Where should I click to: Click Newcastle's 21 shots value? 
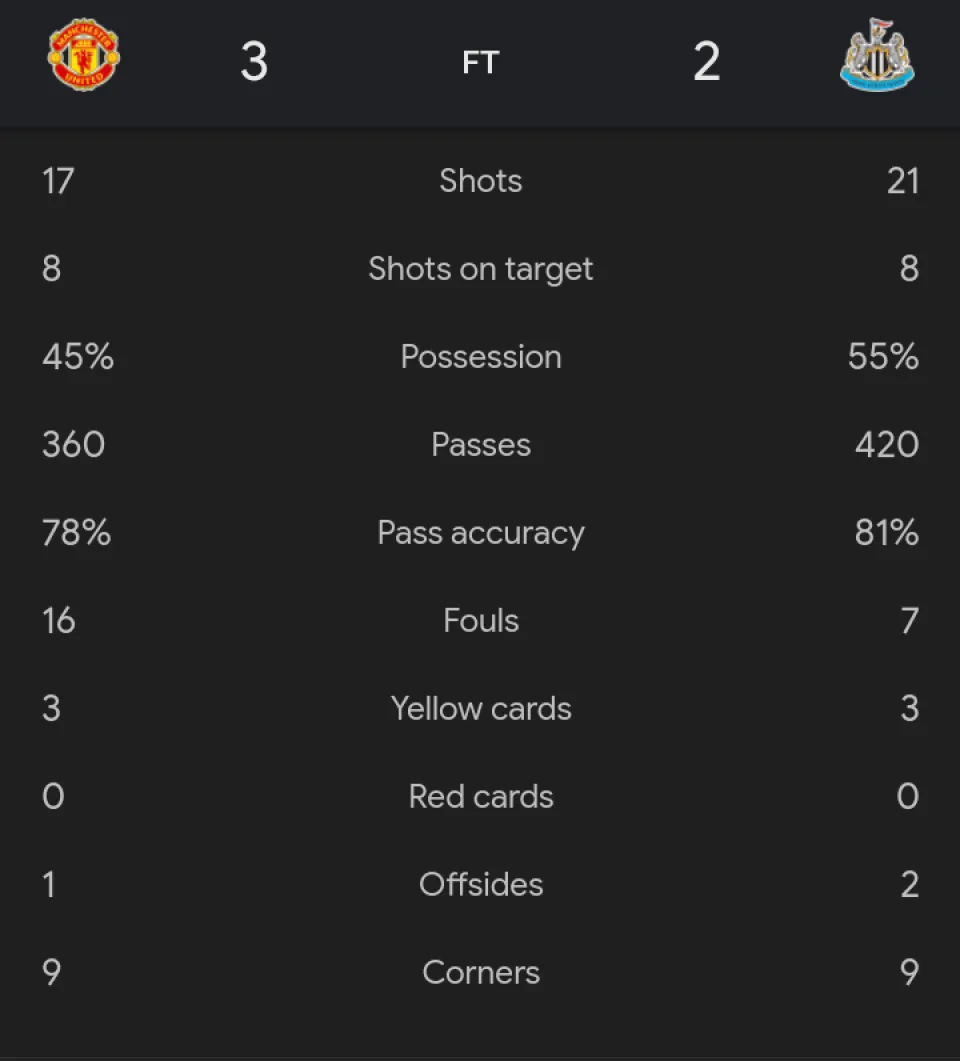(902, 181)
